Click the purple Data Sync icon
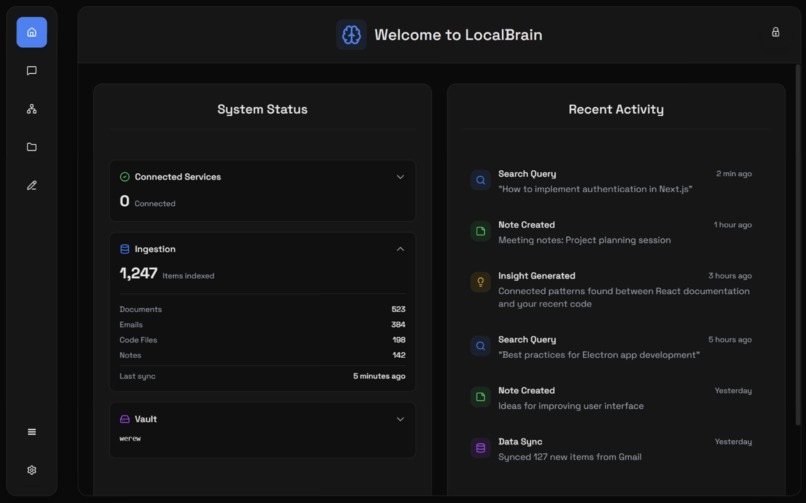The height and width of the screenshot is (503, 806). click(480, 448)
